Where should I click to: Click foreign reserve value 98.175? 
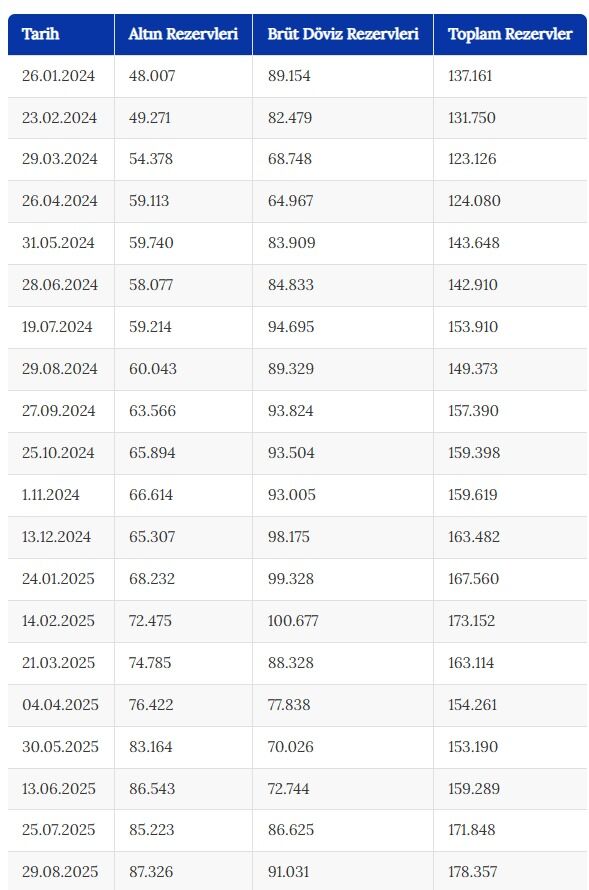pyautogui.click(x=288, y=537)
